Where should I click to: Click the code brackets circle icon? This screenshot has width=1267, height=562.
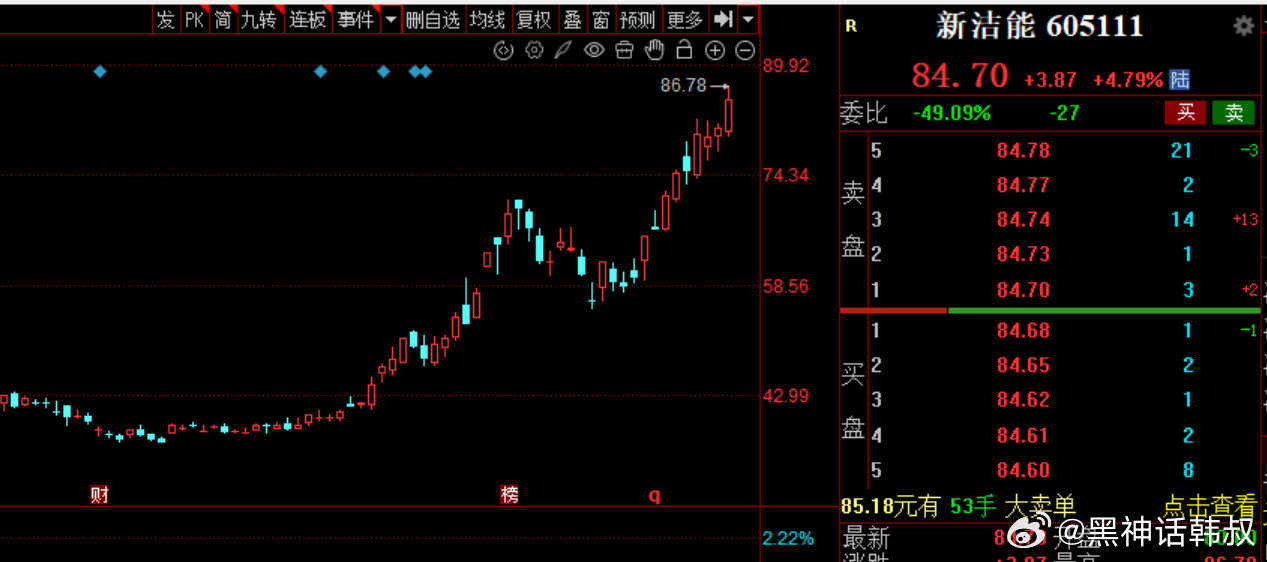coord(504,50)
